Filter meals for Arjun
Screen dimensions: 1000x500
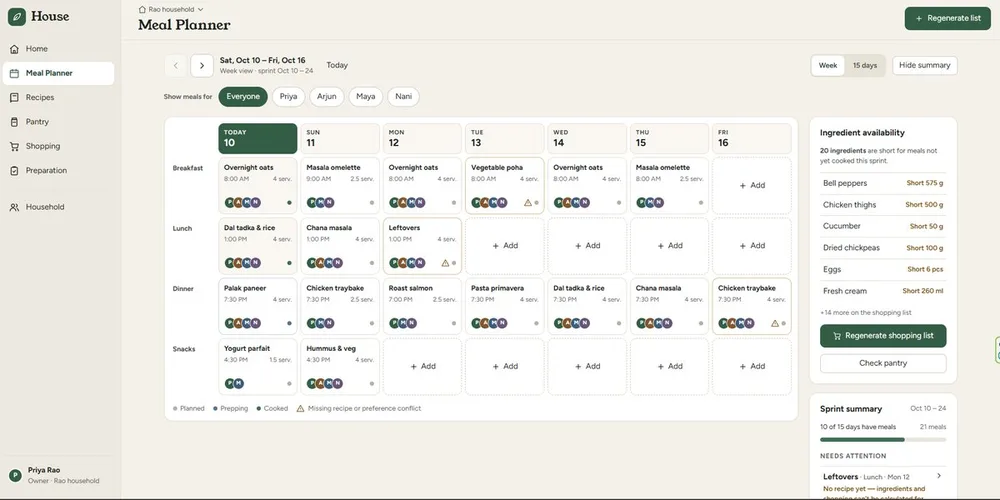(327, 97)
